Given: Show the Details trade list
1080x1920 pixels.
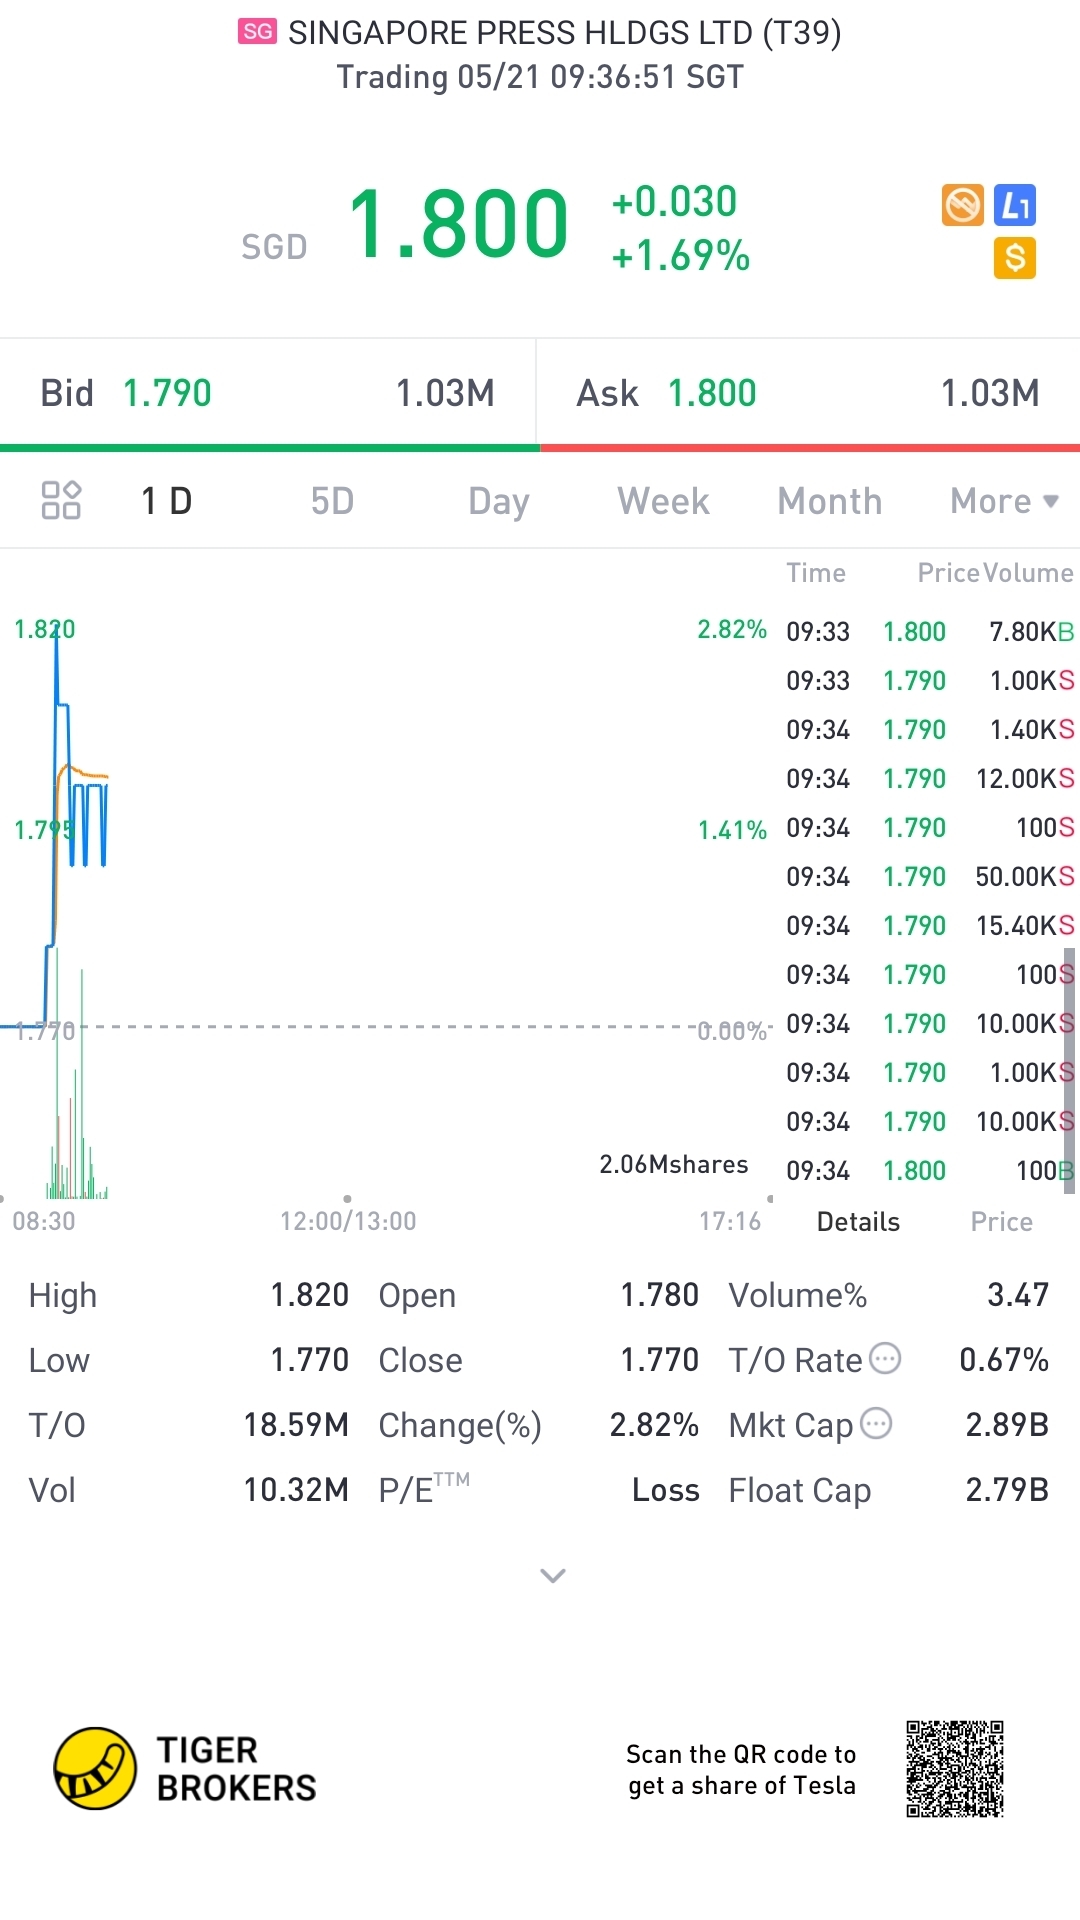Looking at the screenshot, I should [x=858, y=1222].
